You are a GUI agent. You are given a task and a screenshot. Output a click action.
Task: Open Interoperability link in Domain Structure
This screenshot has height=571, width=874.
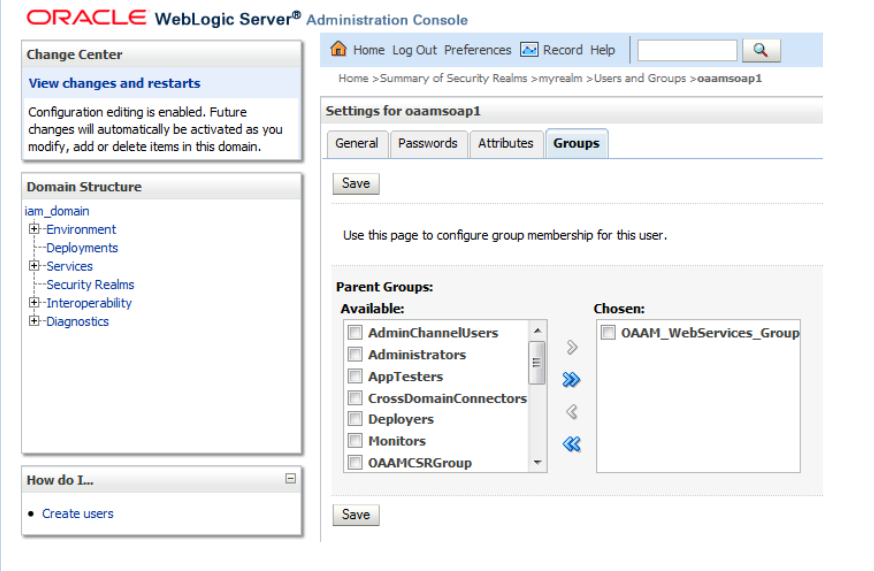click(89, 303)
